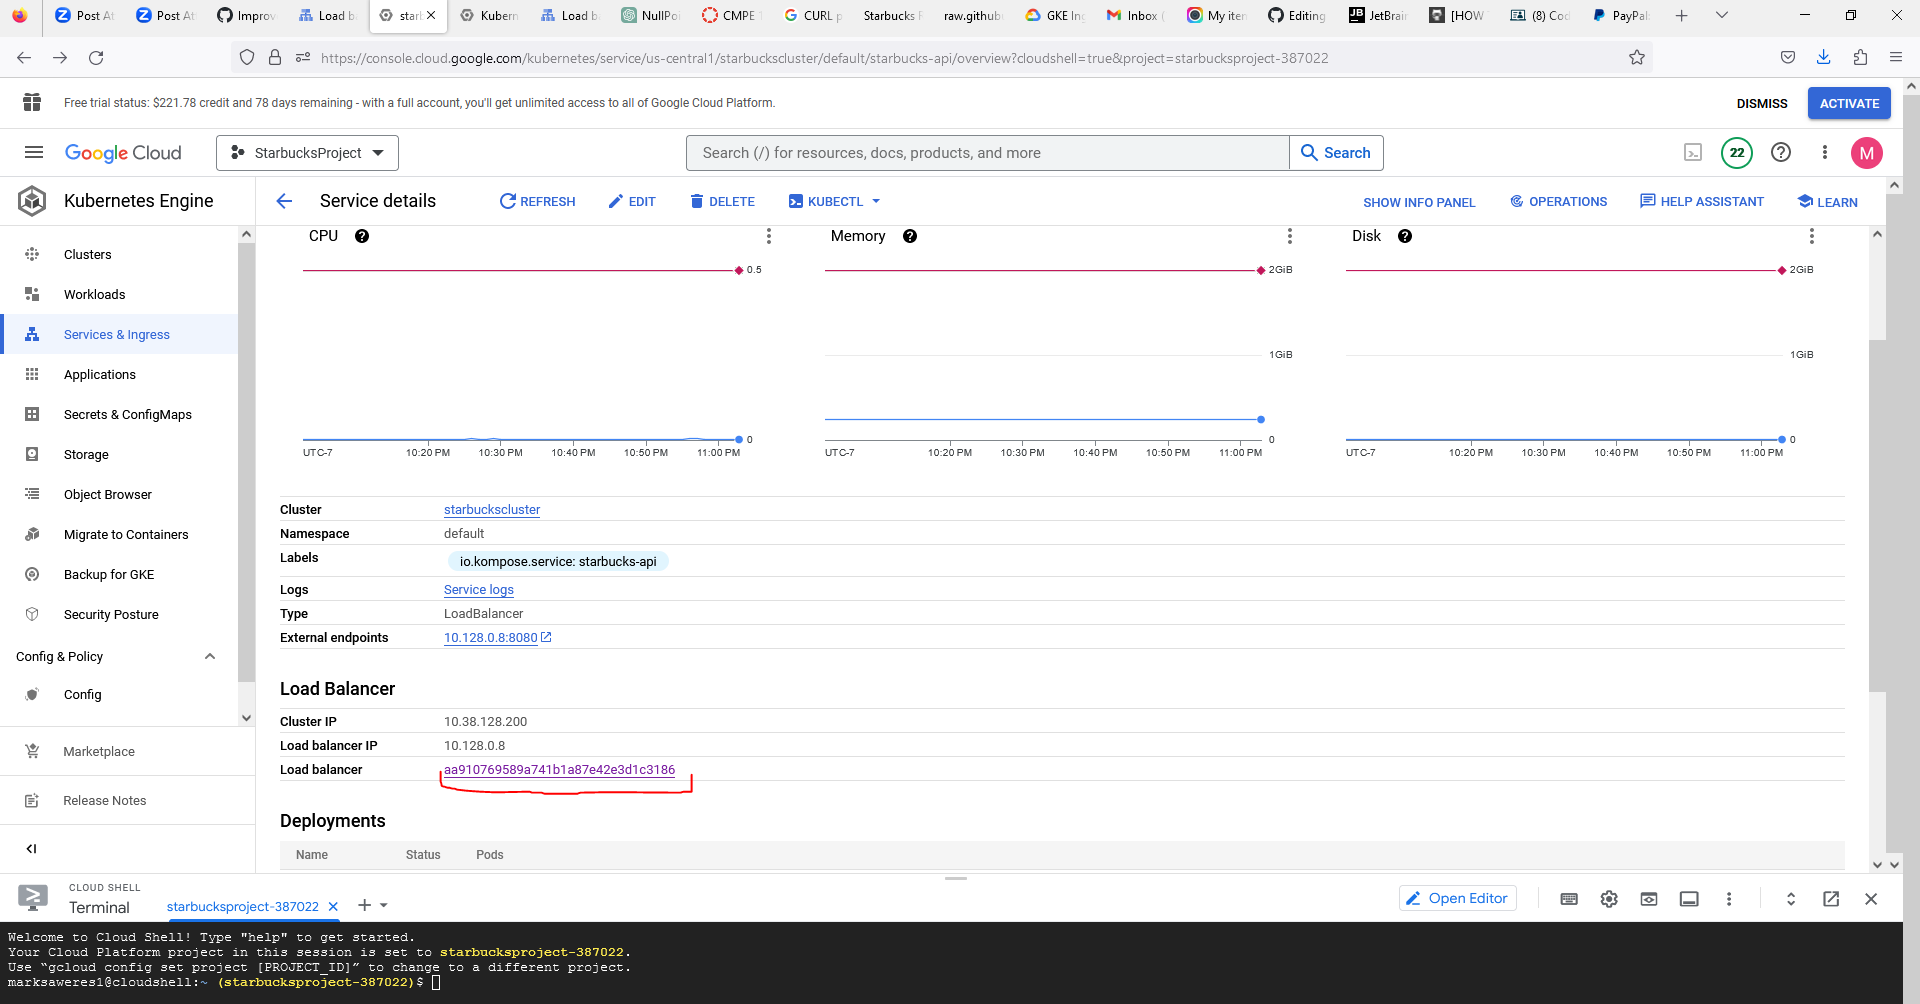Open the web preview eye icon in Cloud Shell
The height and width of the screenshot is (1004, 1920).
1648,898
